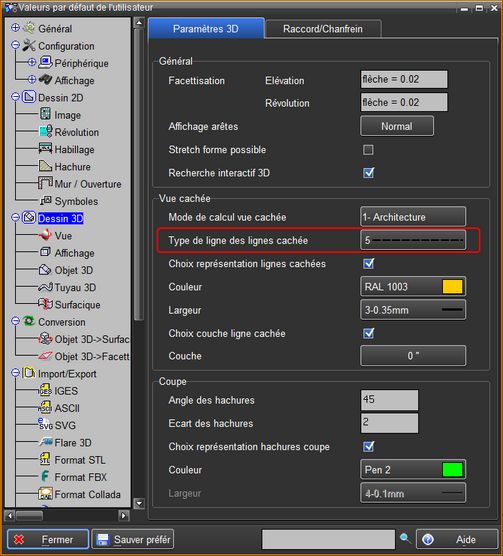Toggle Choix couche ligne cachée checkbox
Screen dimensions: 503x556
pos(369,333)
